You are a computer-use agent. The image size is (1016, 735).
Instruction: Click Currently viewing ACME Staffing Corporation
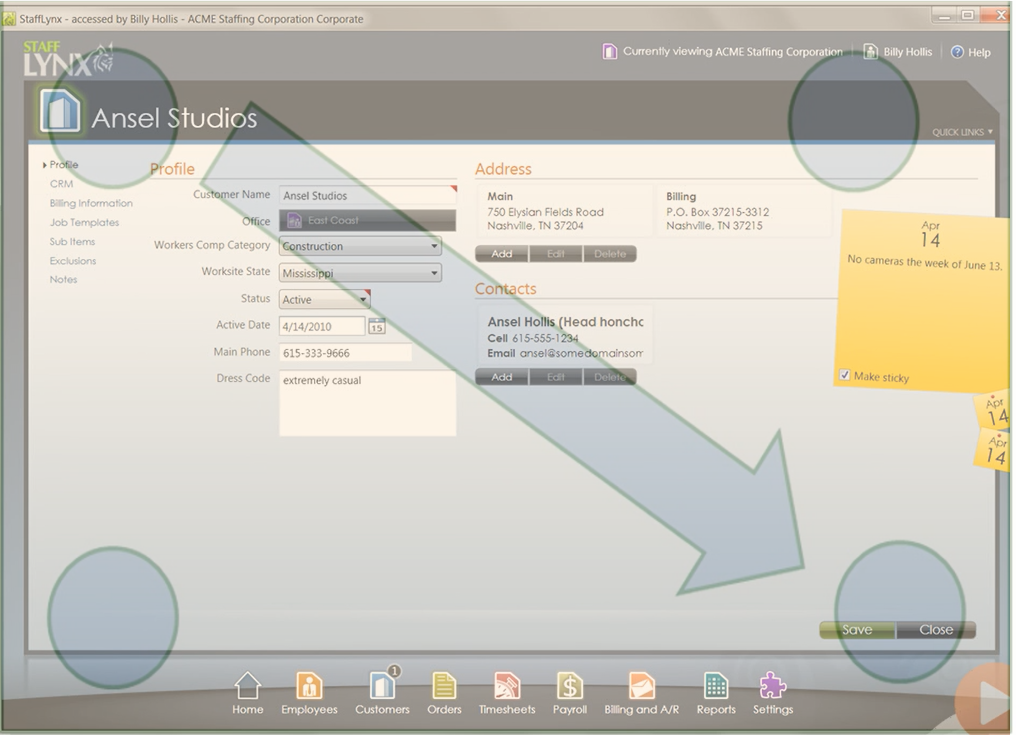(733, 51)
